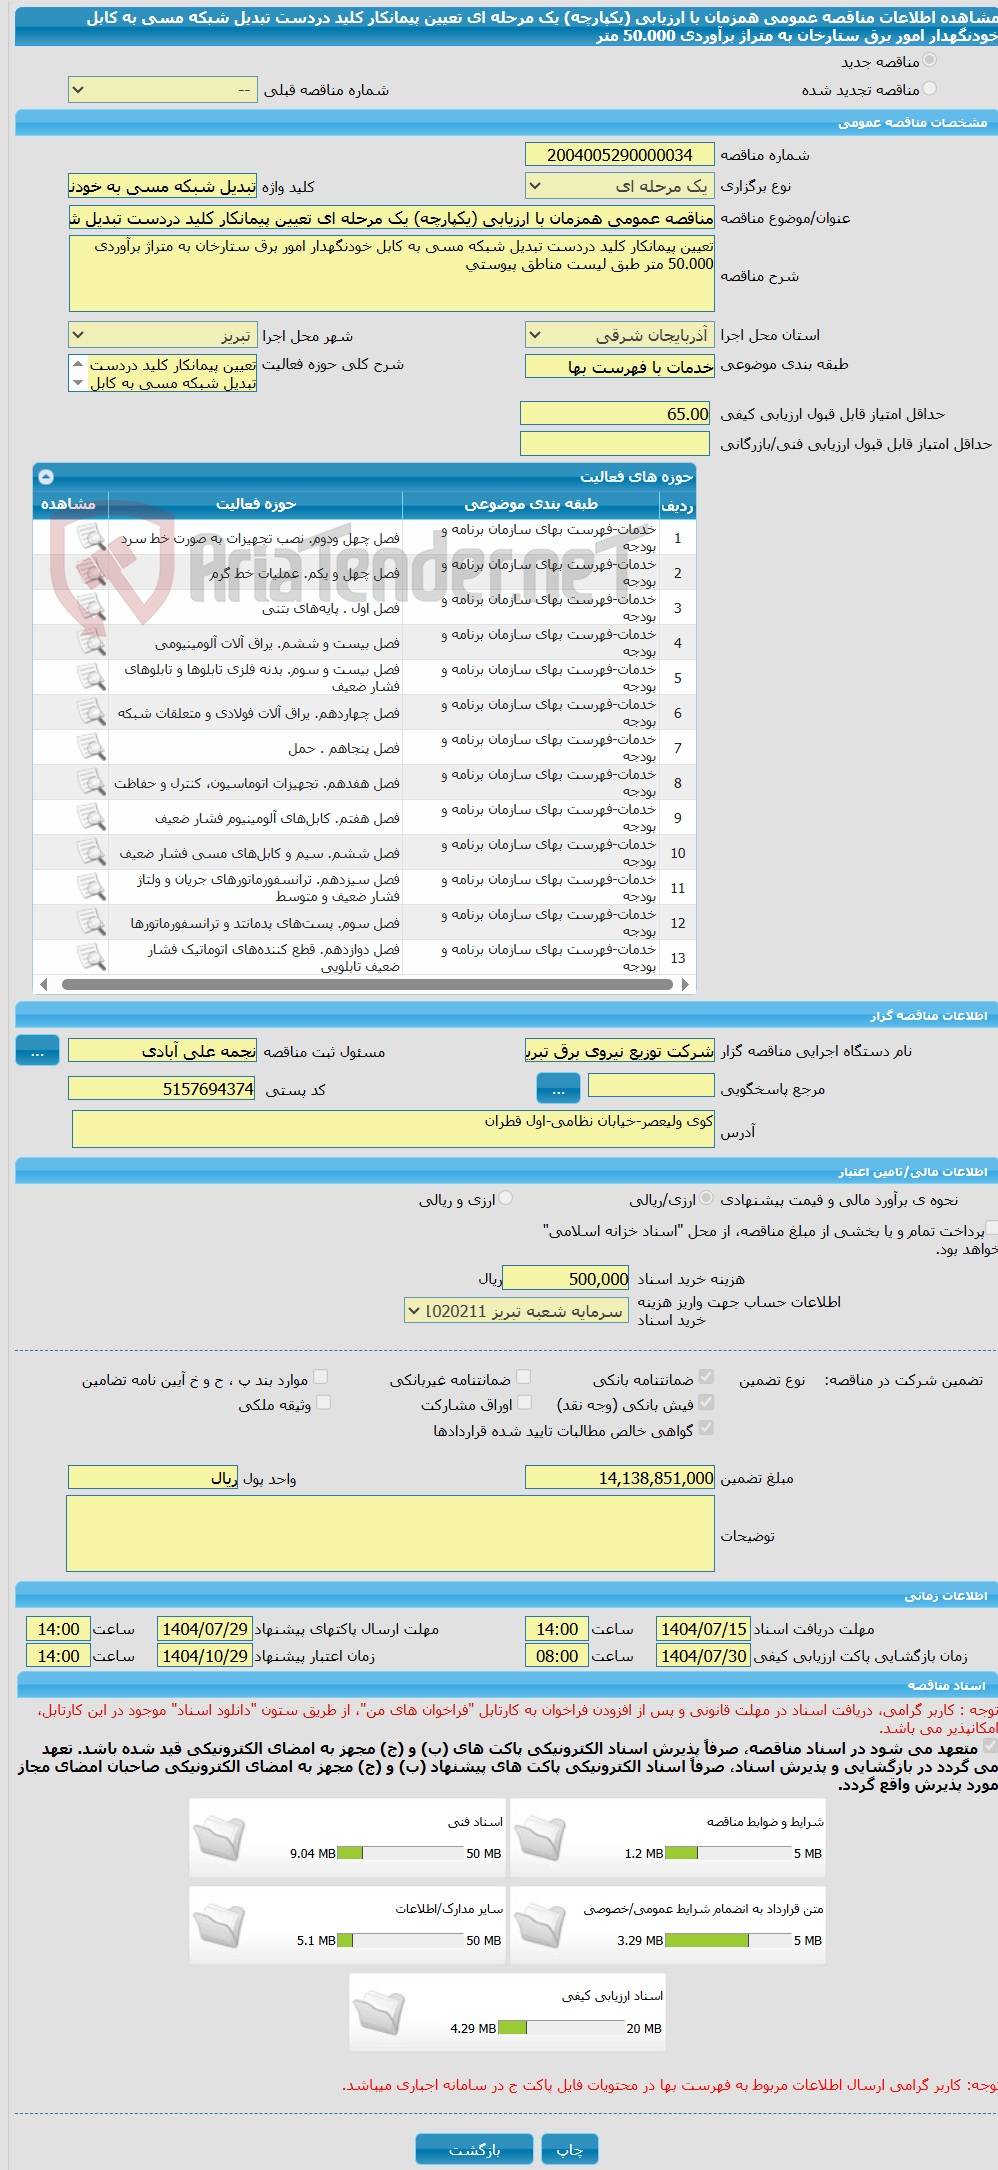The image size is (998, 2170).
Task: Open the شهر محل اجرا dropdown
Action: 162,335
